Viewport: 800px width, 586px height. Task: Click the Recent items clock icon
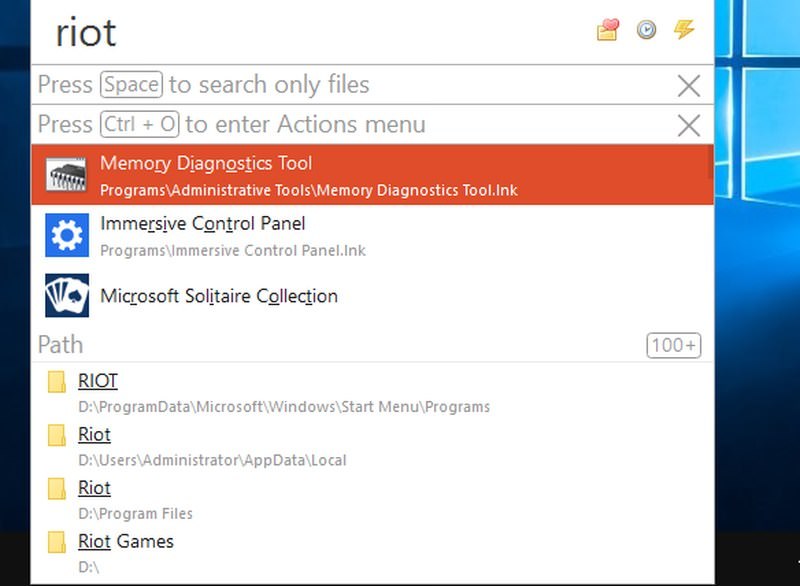tap(646, 30)
